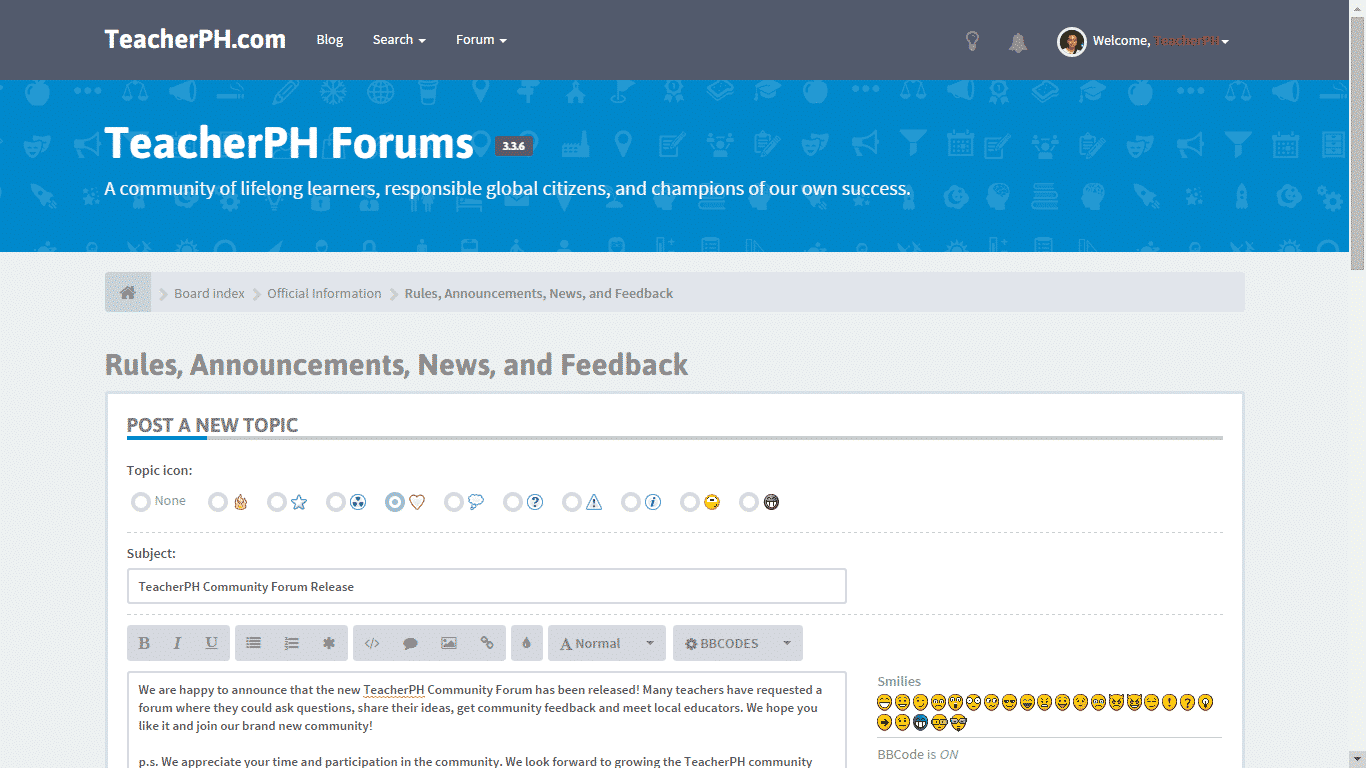Open Rules, Announcements, News, and Feedback breadcrumb
This screenshot has height=768, width=1366.
(x=539, y=293)
